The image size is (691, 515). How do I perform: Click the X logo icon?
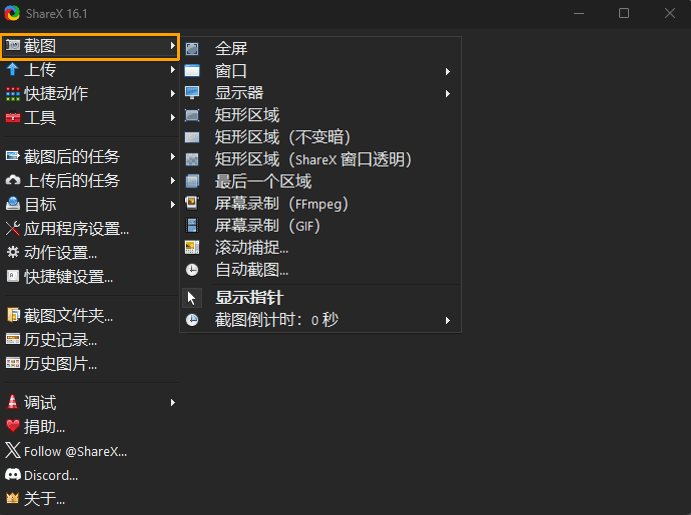coord(13,450)
